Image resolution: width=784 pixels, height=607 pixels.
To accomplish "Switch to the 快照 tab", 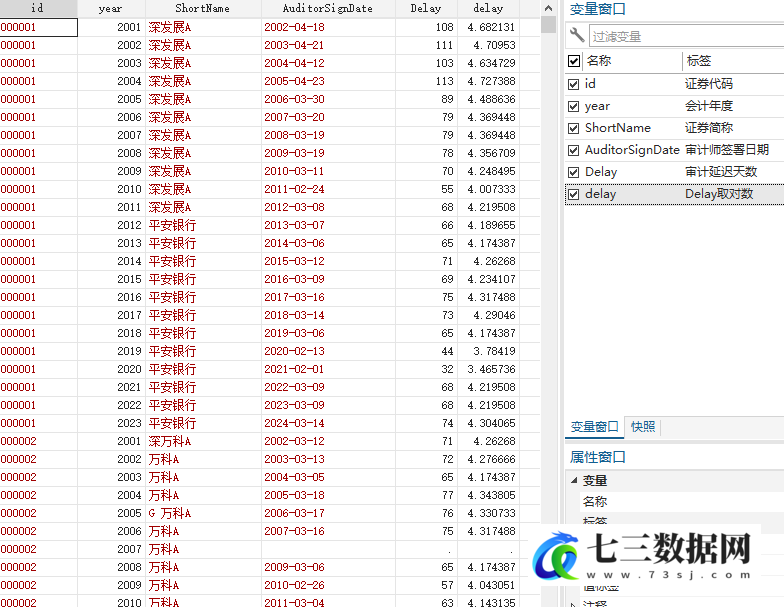I will pyautogui.click(x=642, y=427).
